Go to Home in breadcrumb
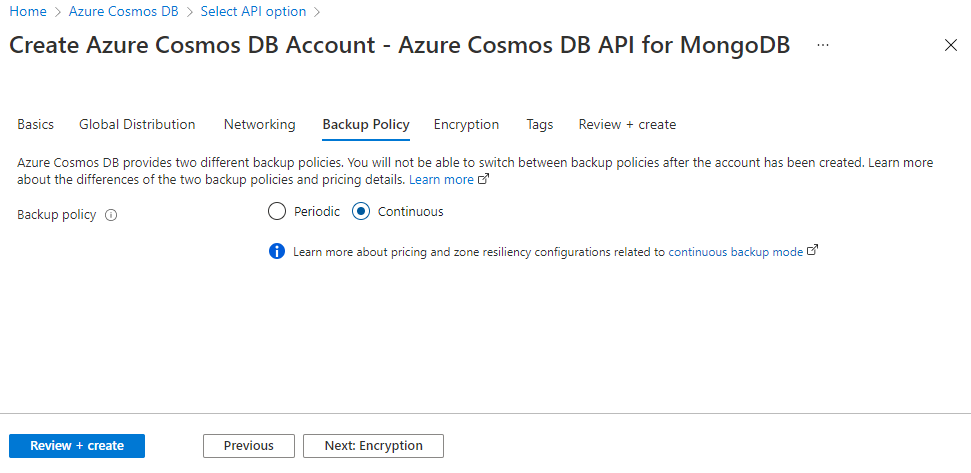971x473 pixels. pos(28,11)
